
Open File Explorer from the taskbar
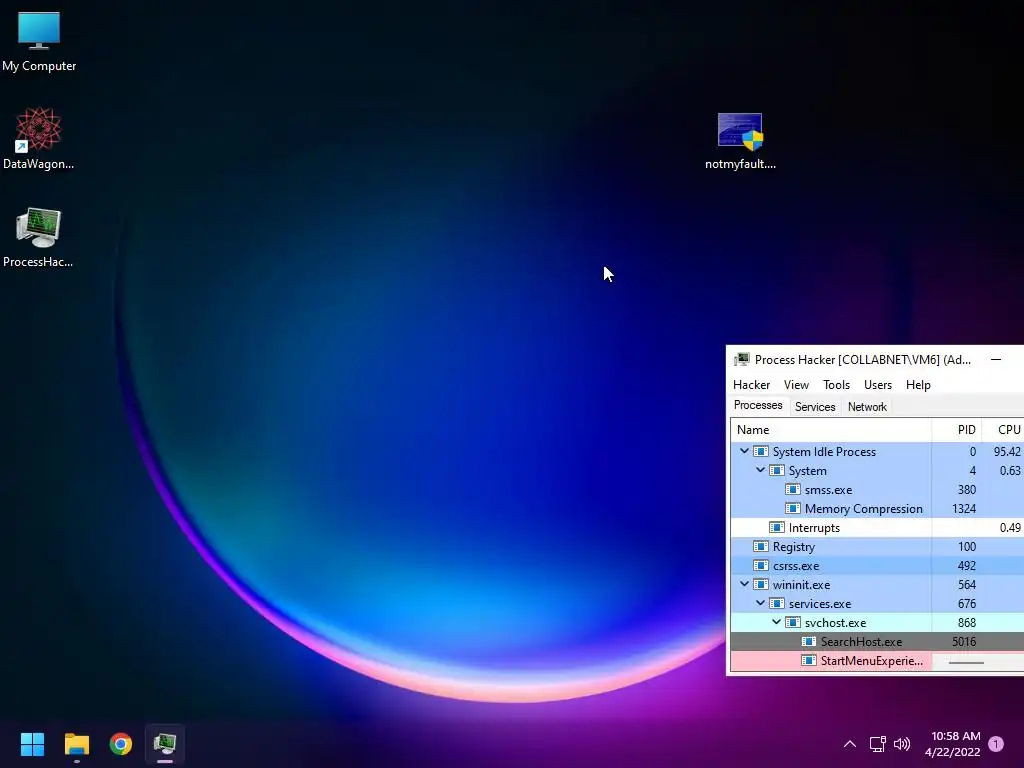[76, 744]
